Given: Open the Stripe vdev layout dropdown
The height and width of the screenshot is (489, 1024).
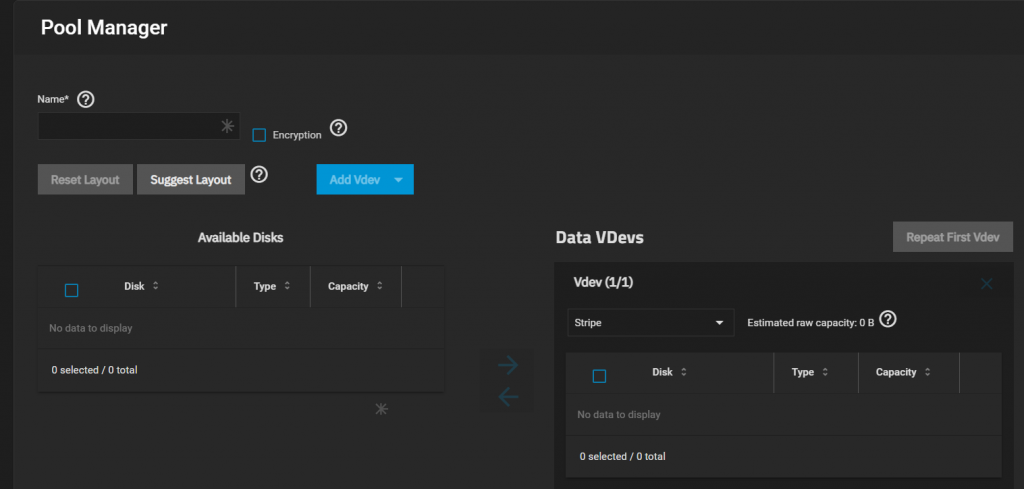Looking at the screenshot, I should coord(650,323).
